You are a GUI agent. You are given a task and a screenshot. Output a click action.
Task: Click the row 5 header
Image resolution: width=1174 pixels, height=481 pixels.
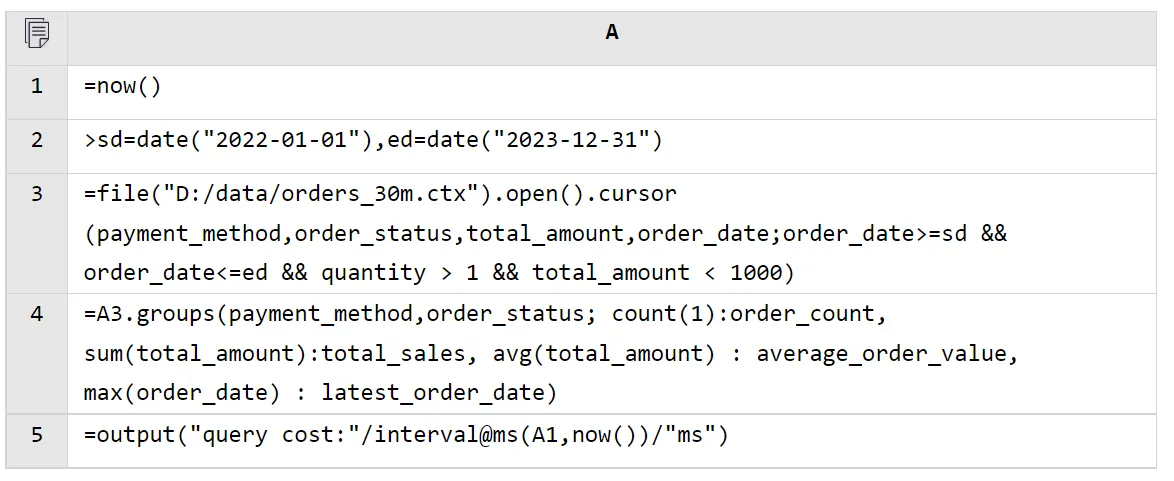tap(37, 436)
